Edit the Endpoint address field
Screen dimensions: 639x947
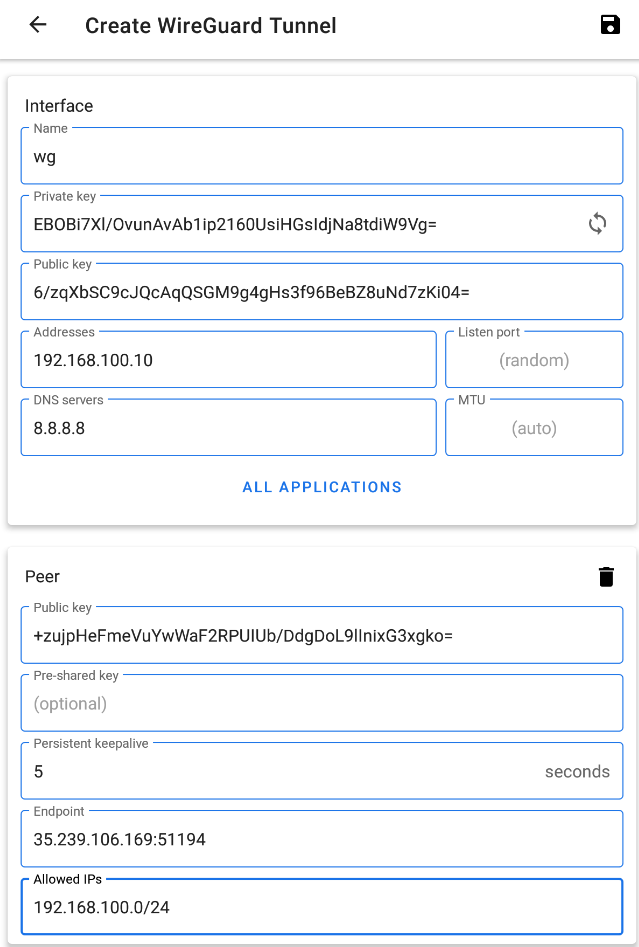tap(321, 839)
